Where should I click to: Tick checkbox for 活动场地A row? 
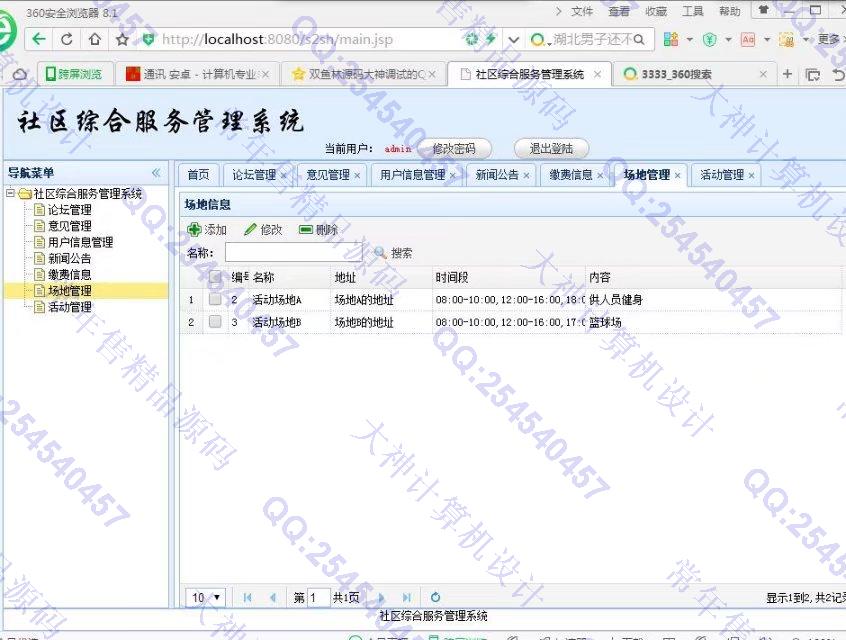(x=215, y=299)
